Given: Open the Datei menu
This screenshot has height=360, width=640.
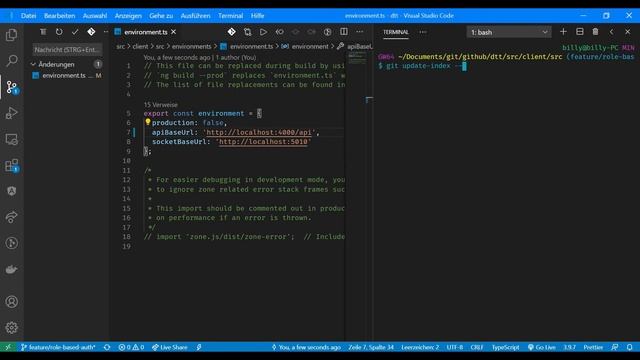Looking at the screenshot, I should tap(28, 16).
